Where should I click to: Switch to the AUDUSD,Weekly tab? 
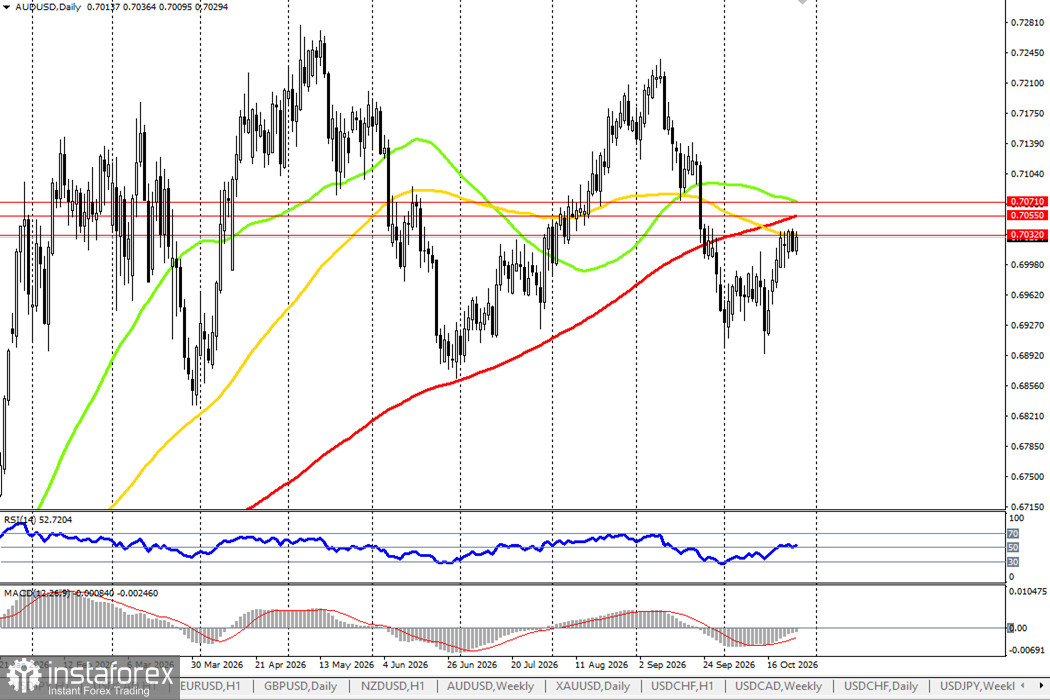(x=490, y=686)
